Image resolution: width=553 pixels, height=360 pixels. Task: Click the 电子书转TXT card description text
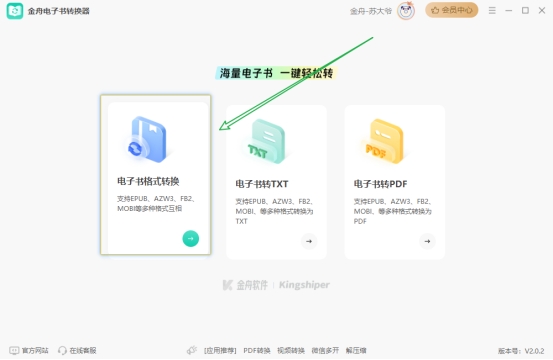(x=274, y=211)
